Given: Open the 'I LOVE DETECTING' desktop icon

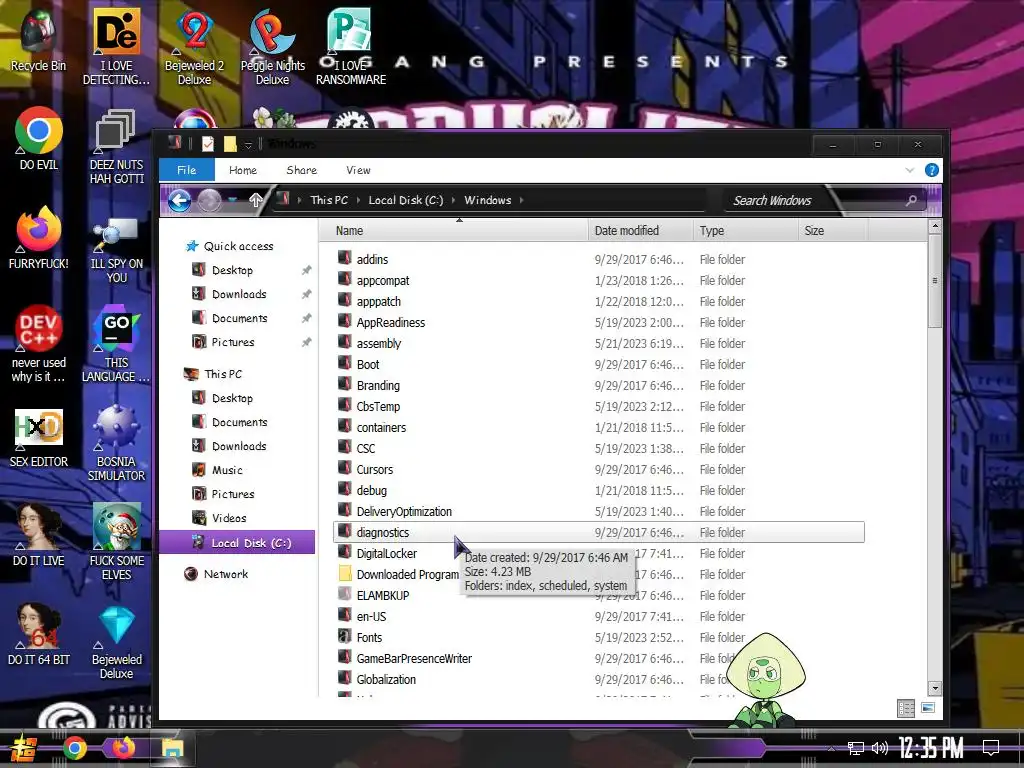Looking at the screenshot, I should (x=116, y=46).
